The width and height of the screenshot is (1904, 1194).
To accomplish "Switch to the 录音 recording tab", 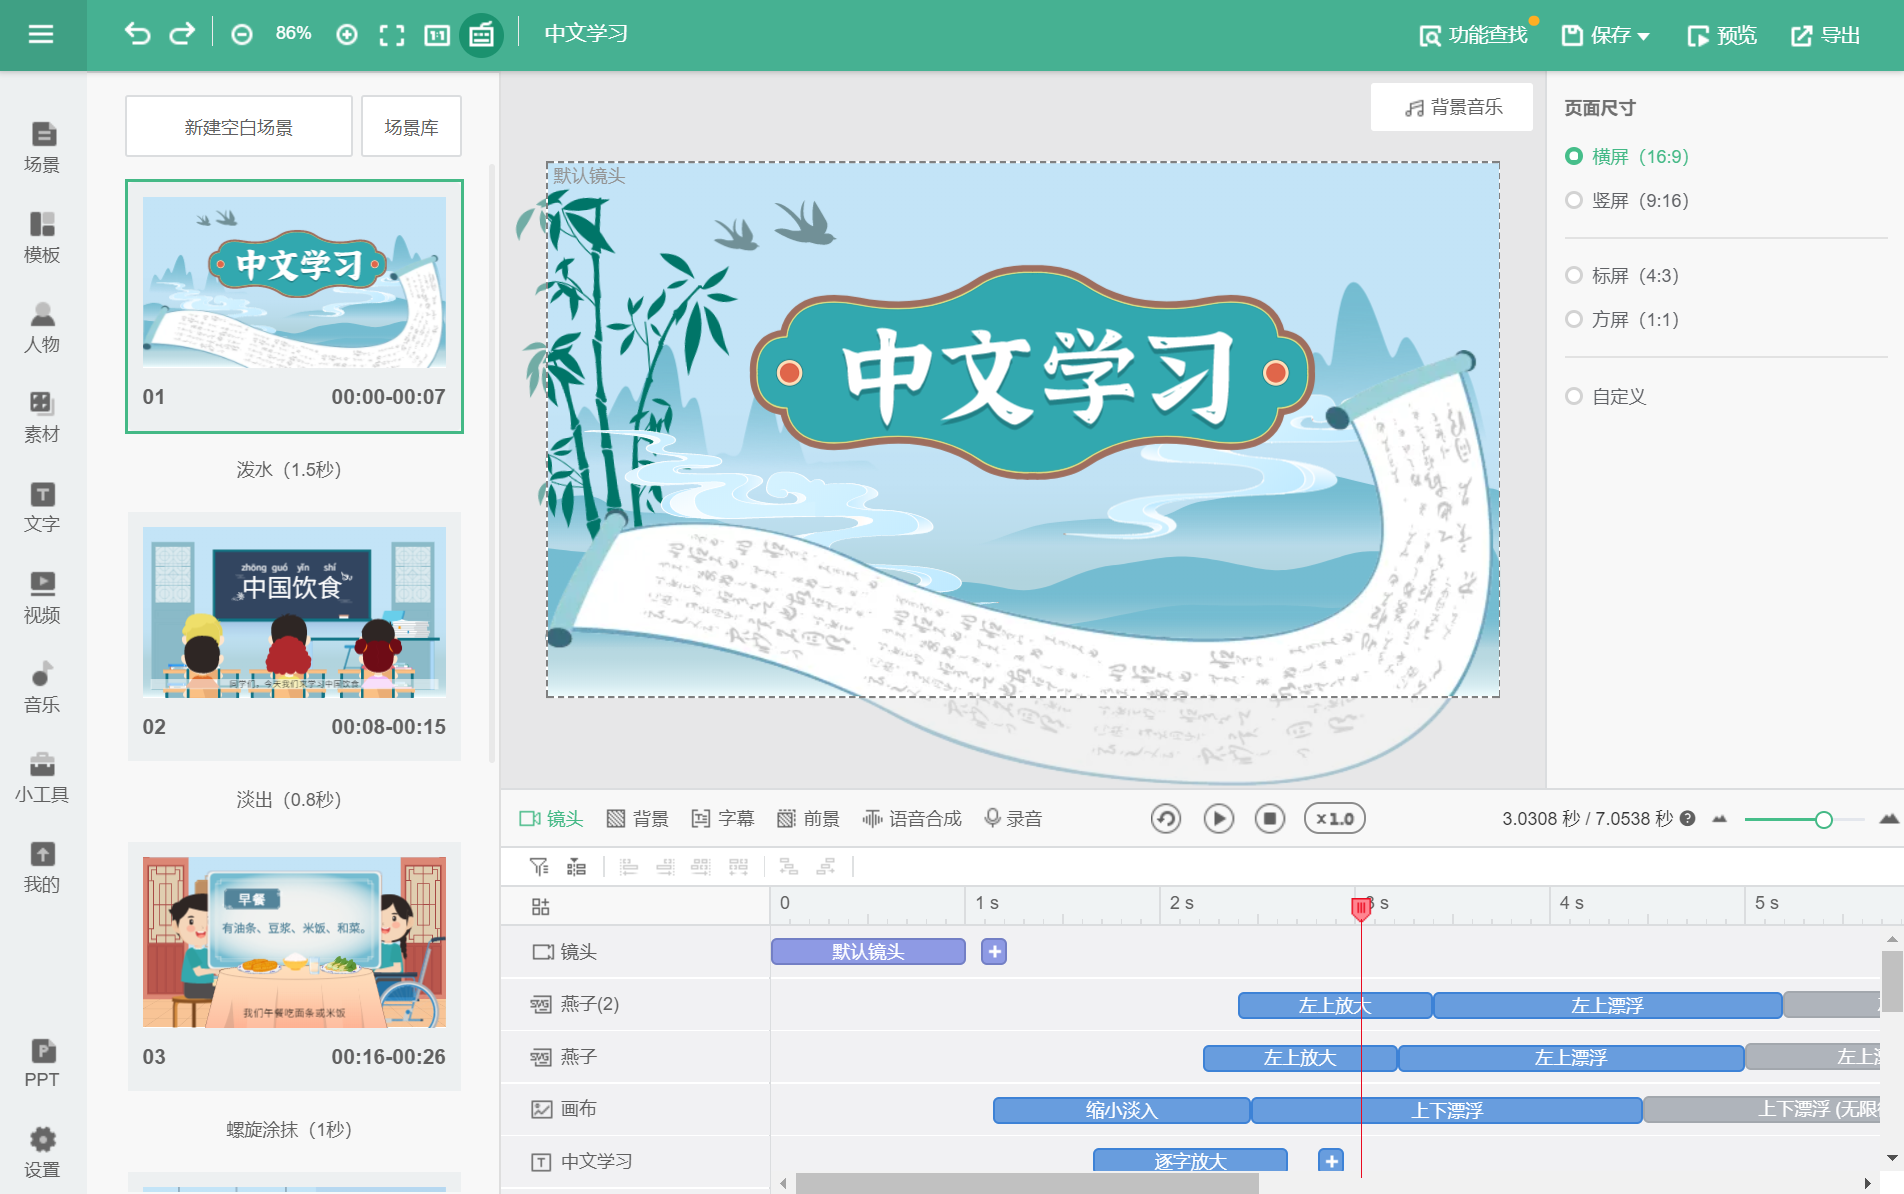I will pyautogui.click(x=1014, y=819).
